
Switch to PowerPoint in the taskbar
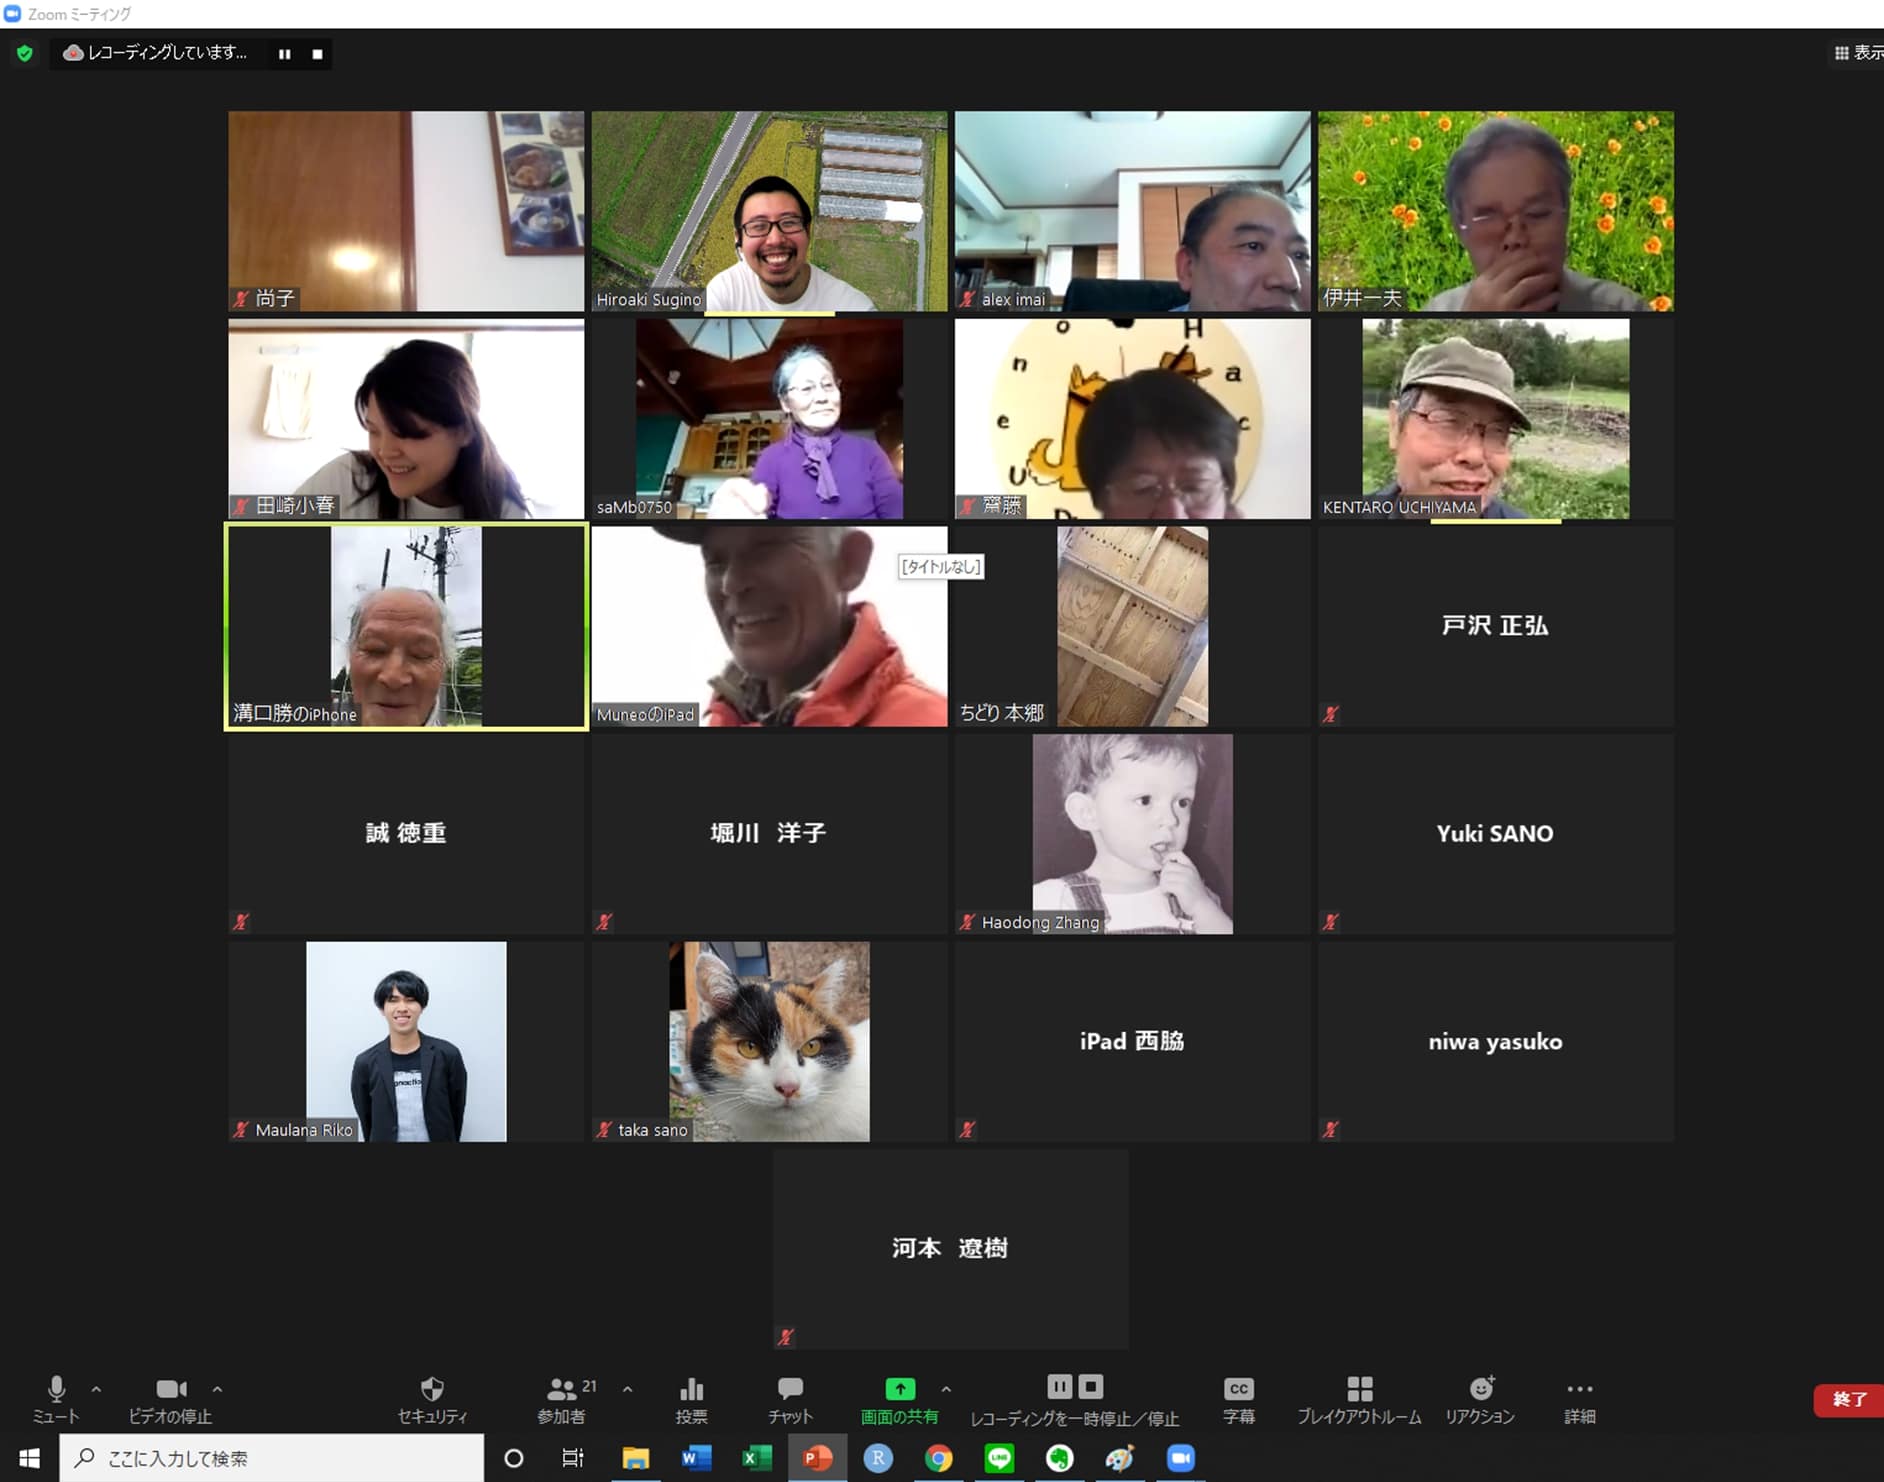click(x=818, y=1458)
